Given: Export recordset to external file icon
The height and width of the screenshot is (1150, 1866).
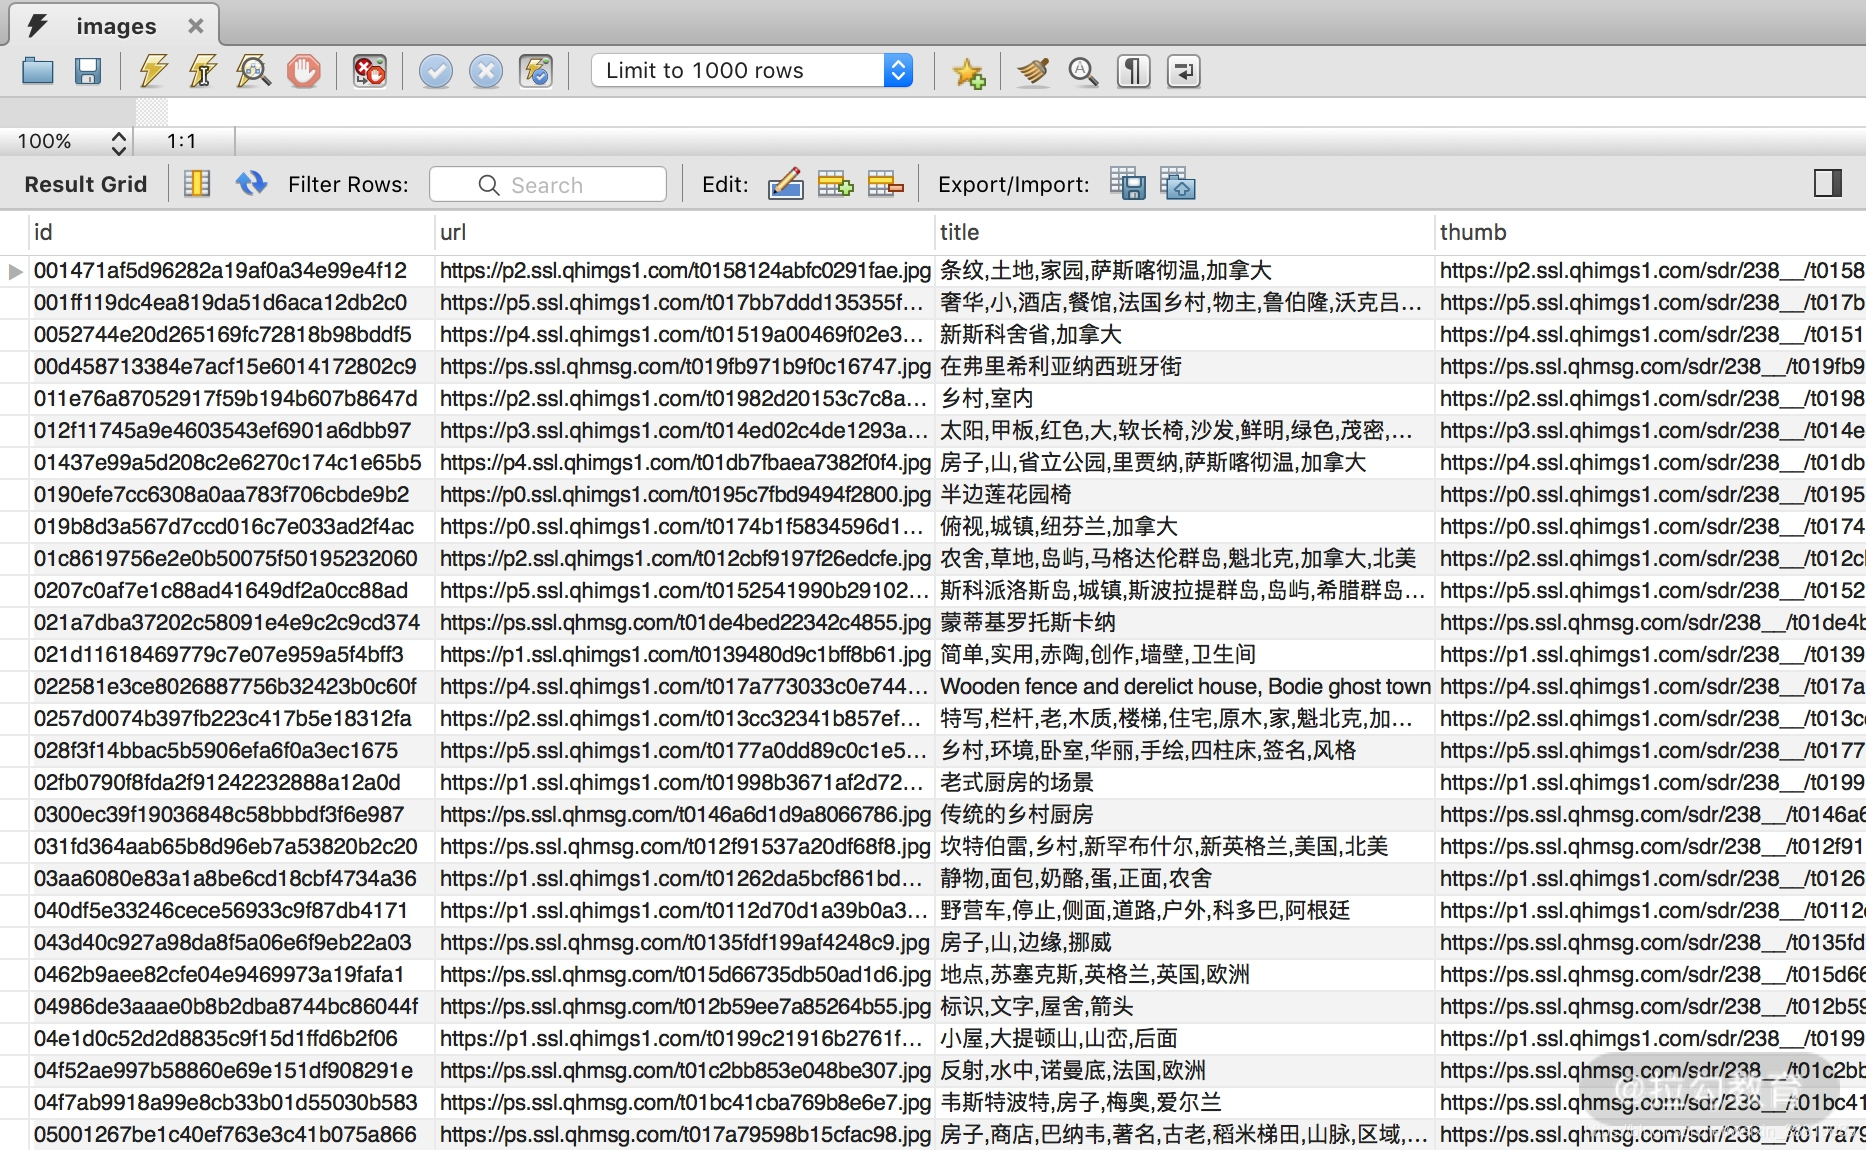Looking at the screenshot, I should 1128,184.
